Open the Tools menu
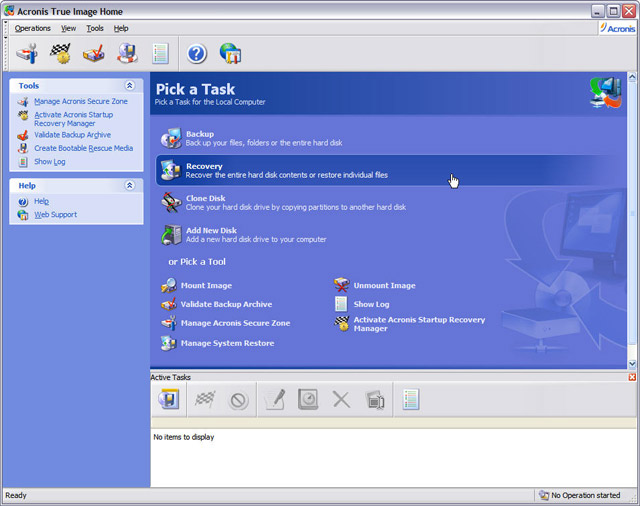Screen dimensions: 640x506 95,28
